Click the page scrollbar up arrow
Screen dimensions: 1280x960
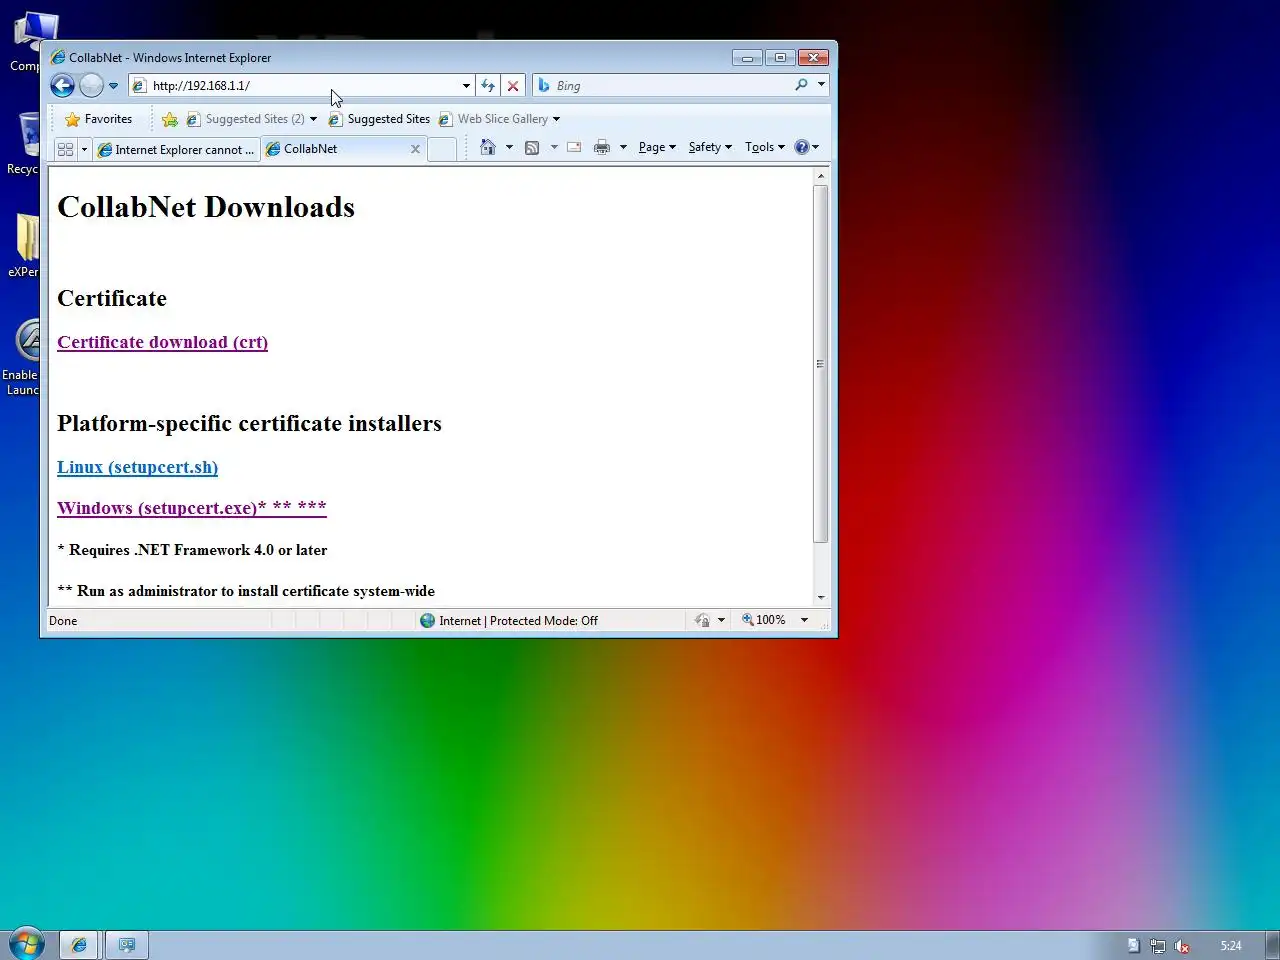click(x=821, y=176)
